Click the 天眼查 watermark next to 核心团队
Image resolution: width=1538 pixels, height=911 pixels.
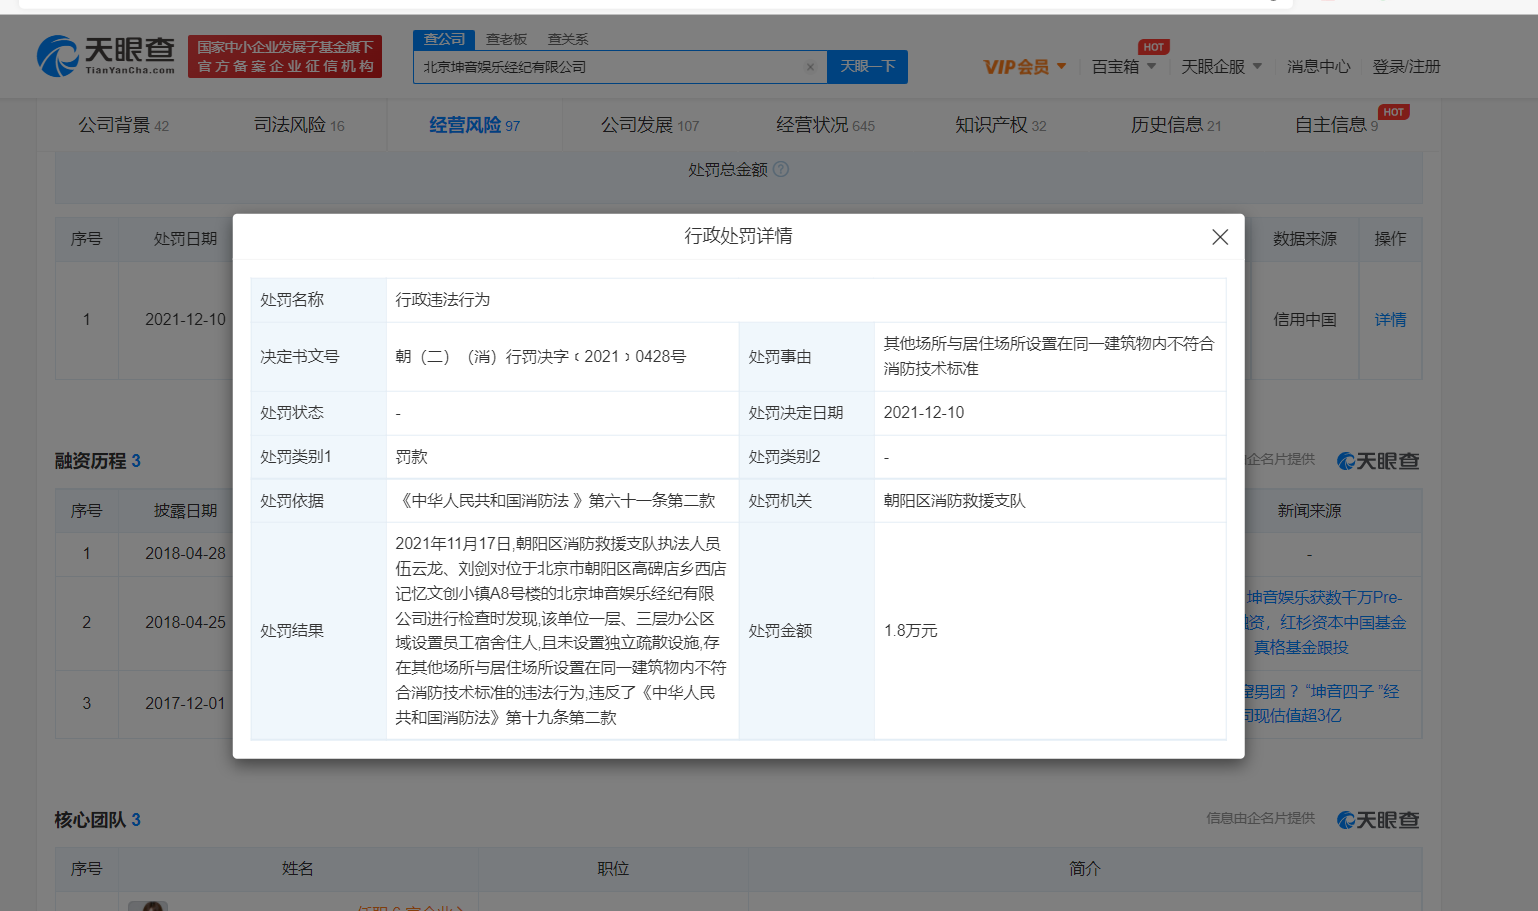click(x=1377, y=820)
